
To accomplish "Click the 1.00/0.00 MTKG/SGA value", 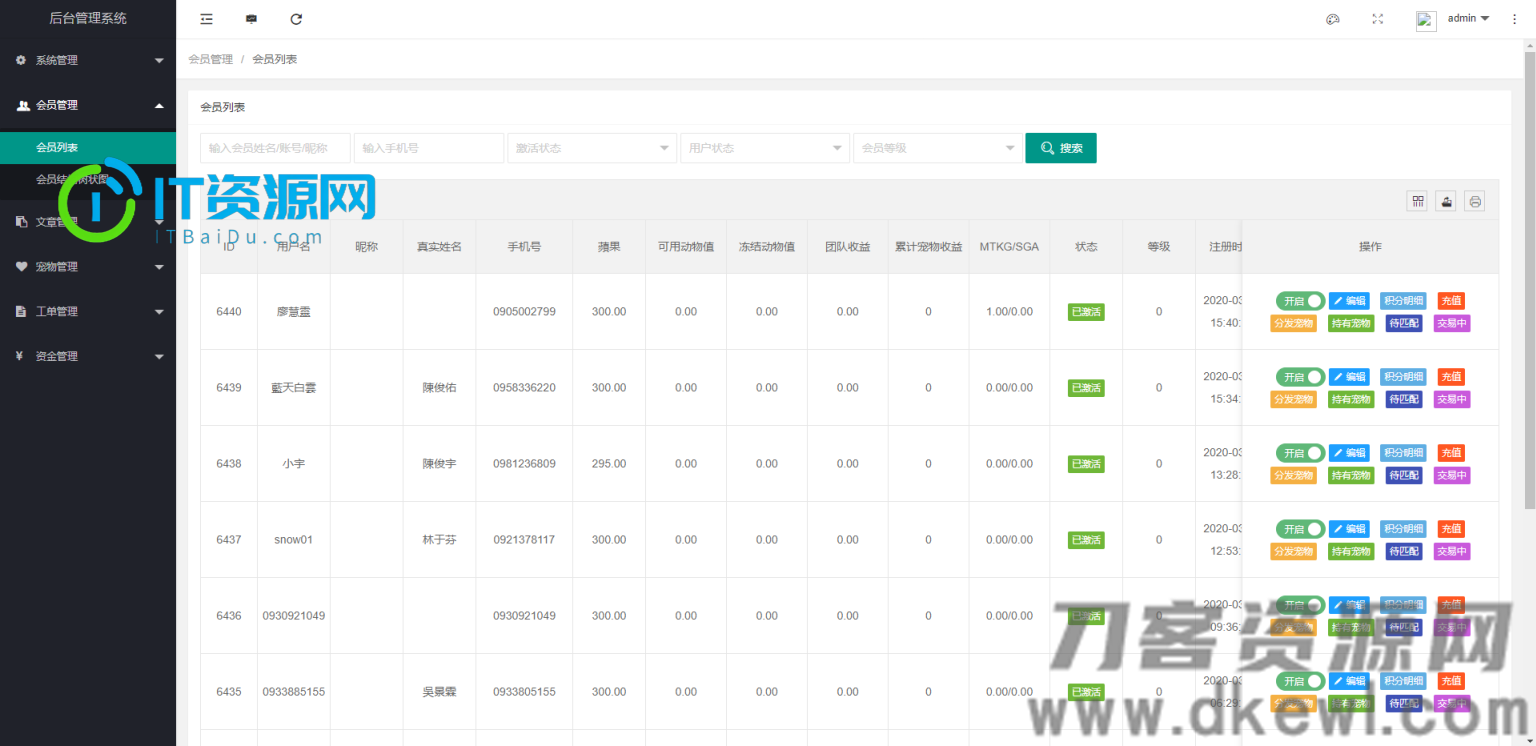I will [x=1009, y=312].
